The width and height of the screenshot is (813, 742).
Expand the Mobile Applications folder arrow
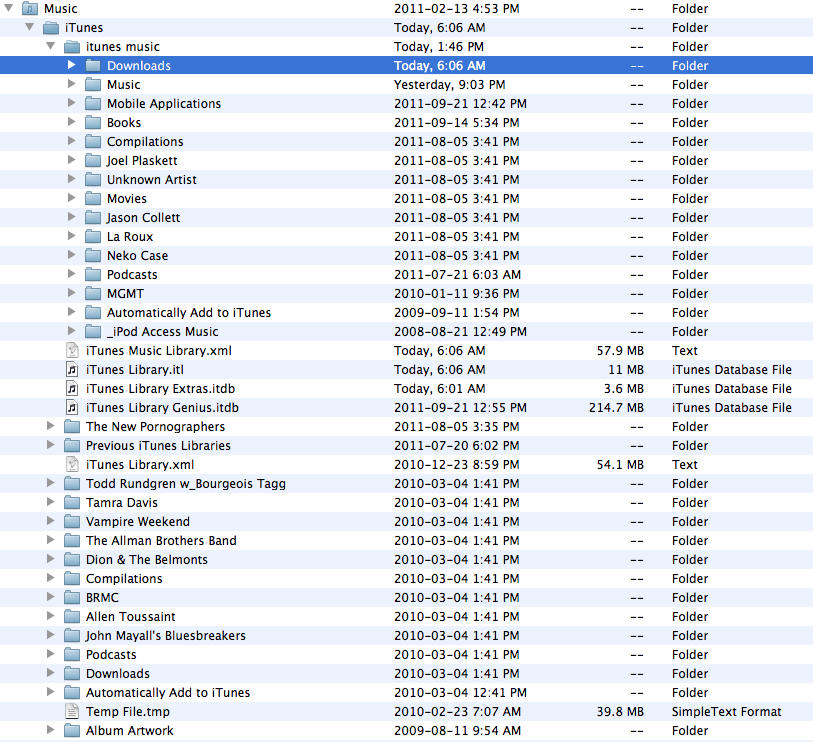pyautogui.click(x=72, y=103)
